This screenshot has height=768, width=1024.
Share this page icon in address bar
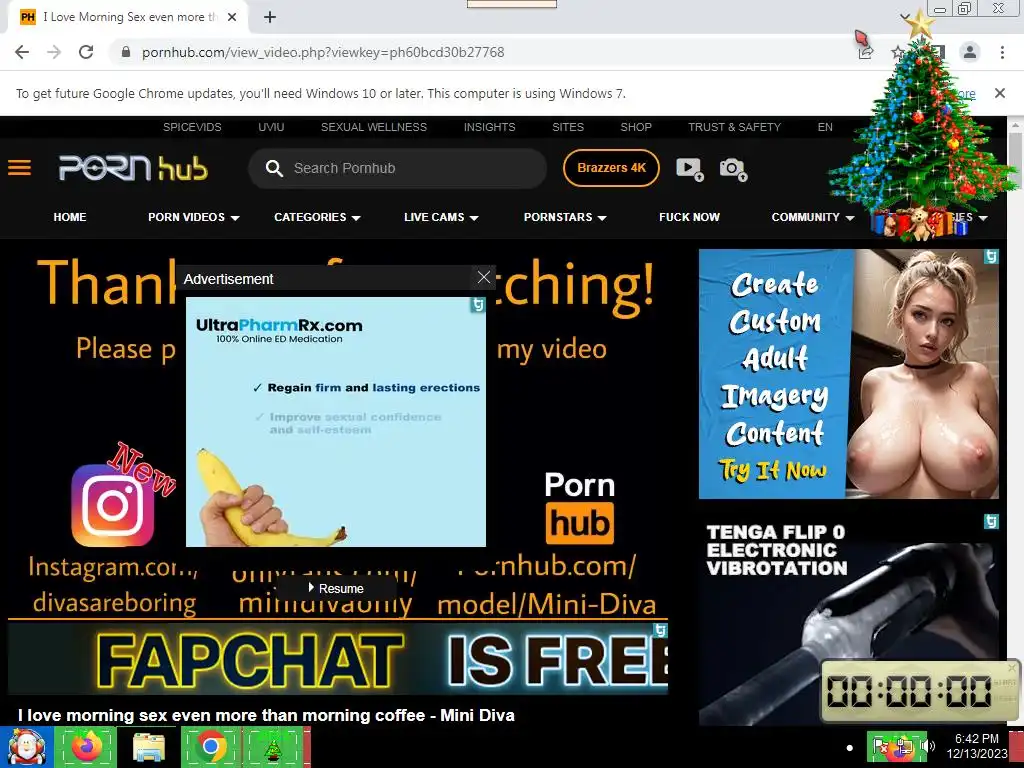(x=866, y=52)
